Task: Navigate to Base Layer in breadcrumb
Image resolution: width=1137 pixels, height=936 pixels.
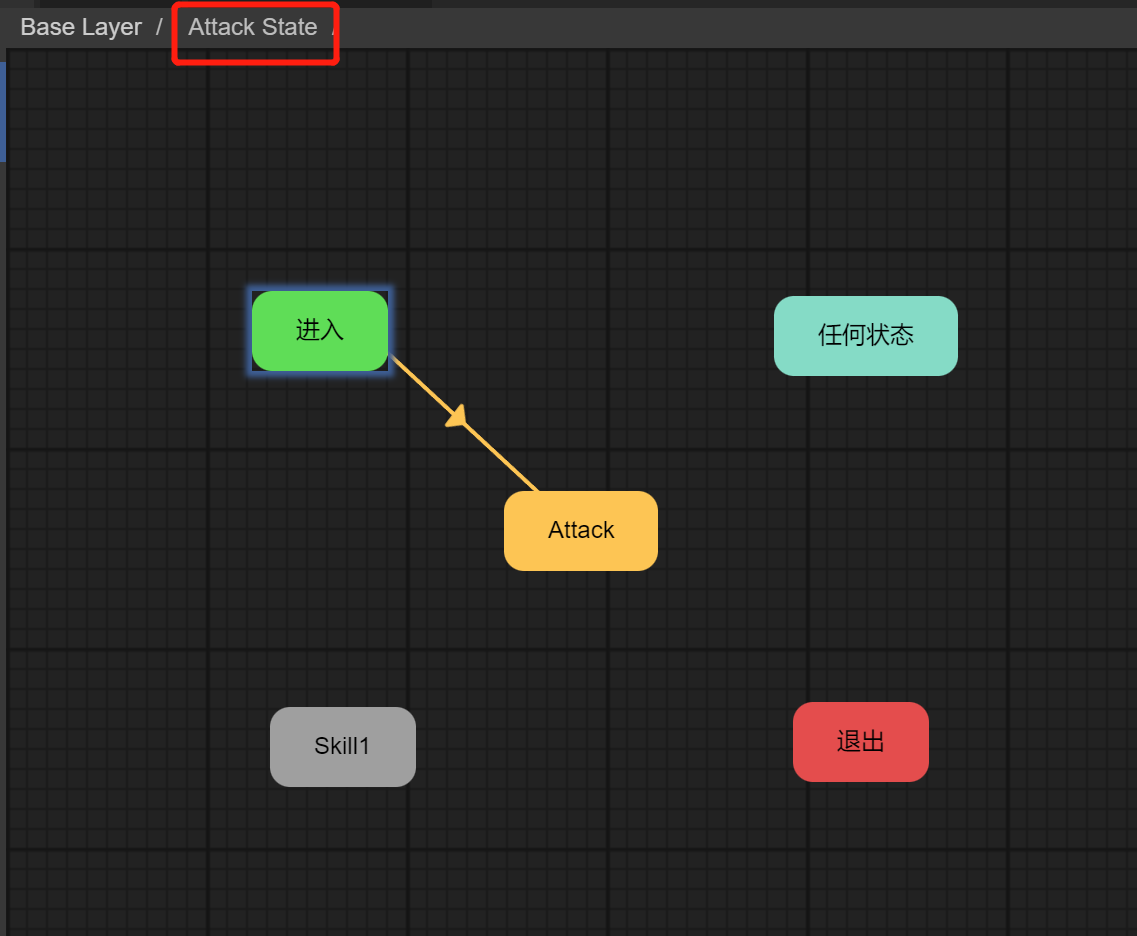Action: pos(81,27)
